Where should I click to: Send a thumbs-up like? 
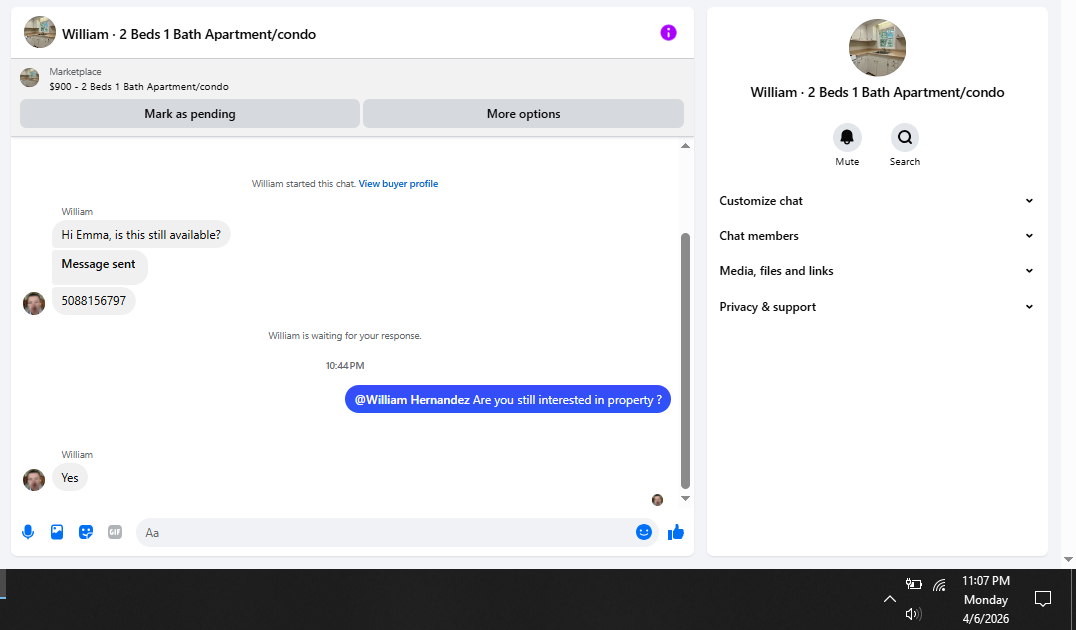click(676, 532)
